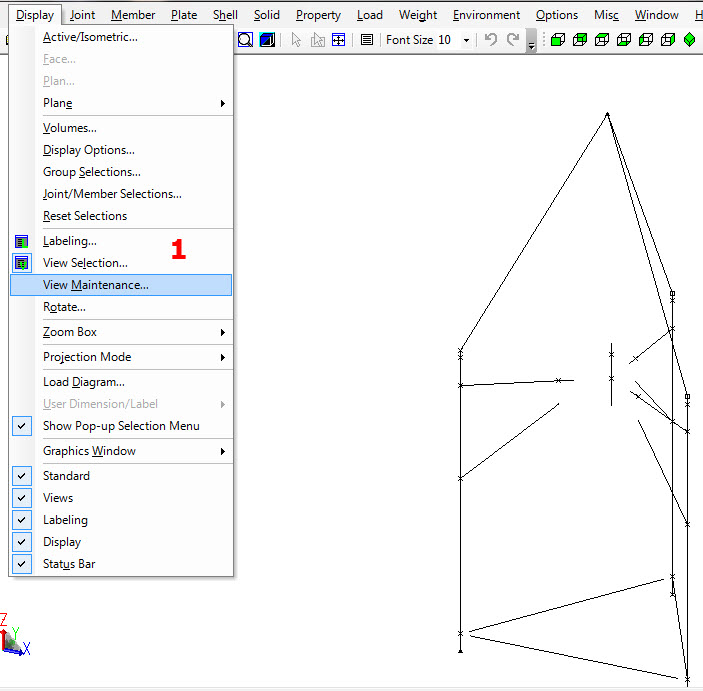Viewport: 703px width, 691px height.
Task: Open the Shell menu
Action: [225, 15]
